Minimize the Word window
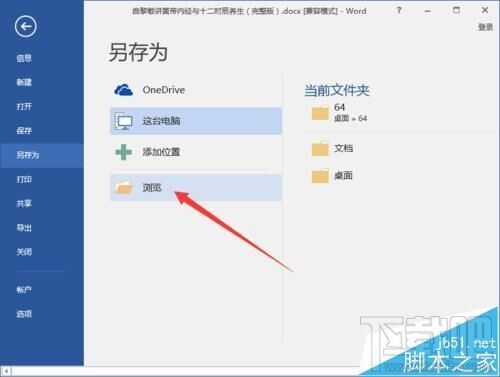The width and height of the screenshot is (500, 377). (428, 11)
